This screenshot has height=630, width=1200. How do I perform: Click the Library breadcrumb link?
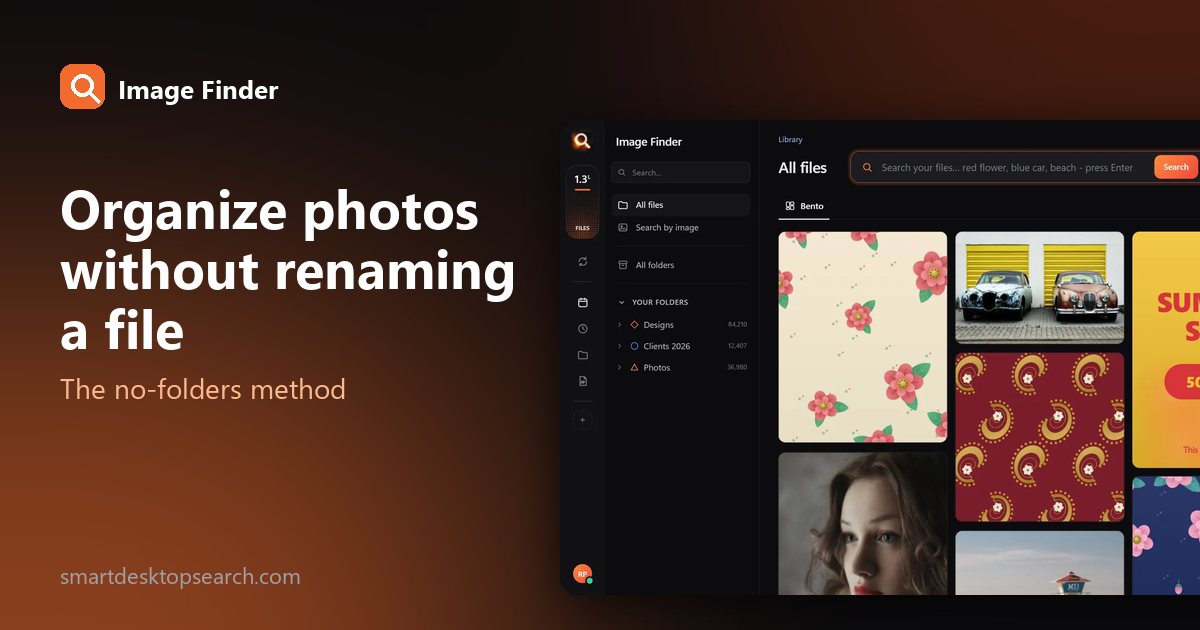[x=790, y=140]
